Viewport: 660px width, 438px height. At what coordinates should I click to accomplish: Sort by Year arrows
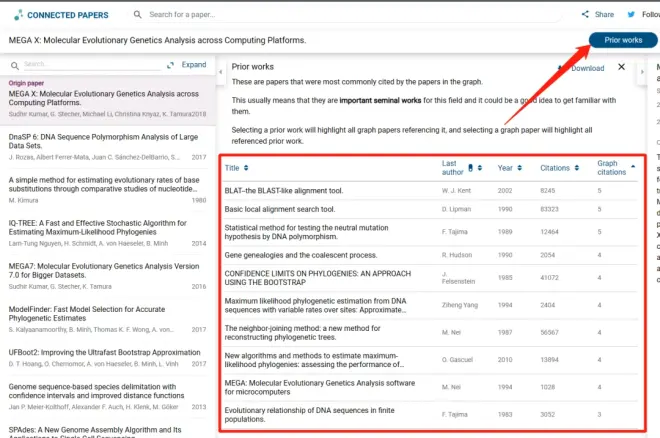(x=520, y=168)
